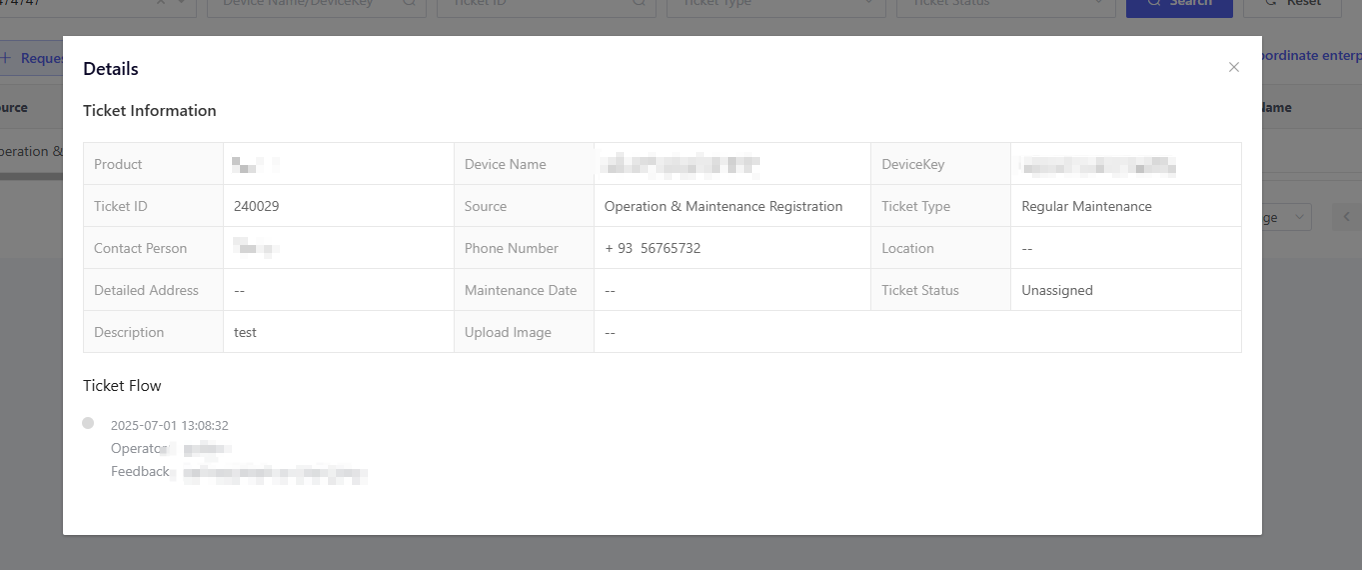The height and width of the screenshot is (570, 1362).
Task: Click the Operation & Maintenance Registration source value
Action: click(x=723, y=206)
